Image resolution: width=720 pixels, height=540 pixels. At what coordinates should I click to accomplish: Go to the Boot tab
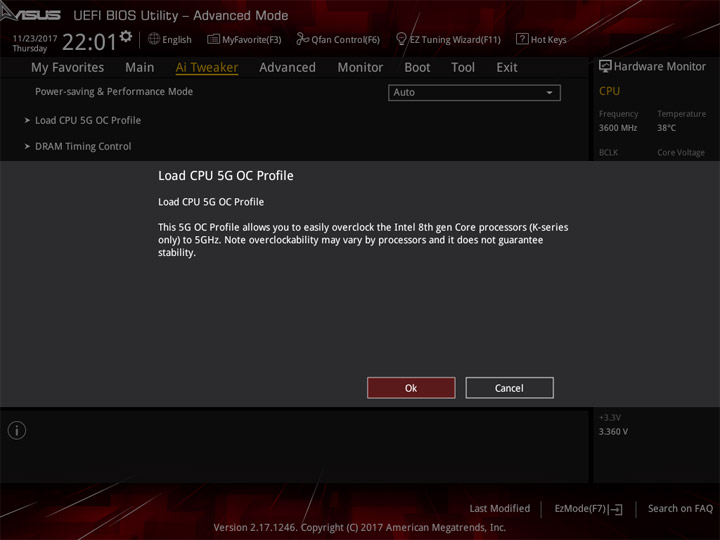[417, 68]
